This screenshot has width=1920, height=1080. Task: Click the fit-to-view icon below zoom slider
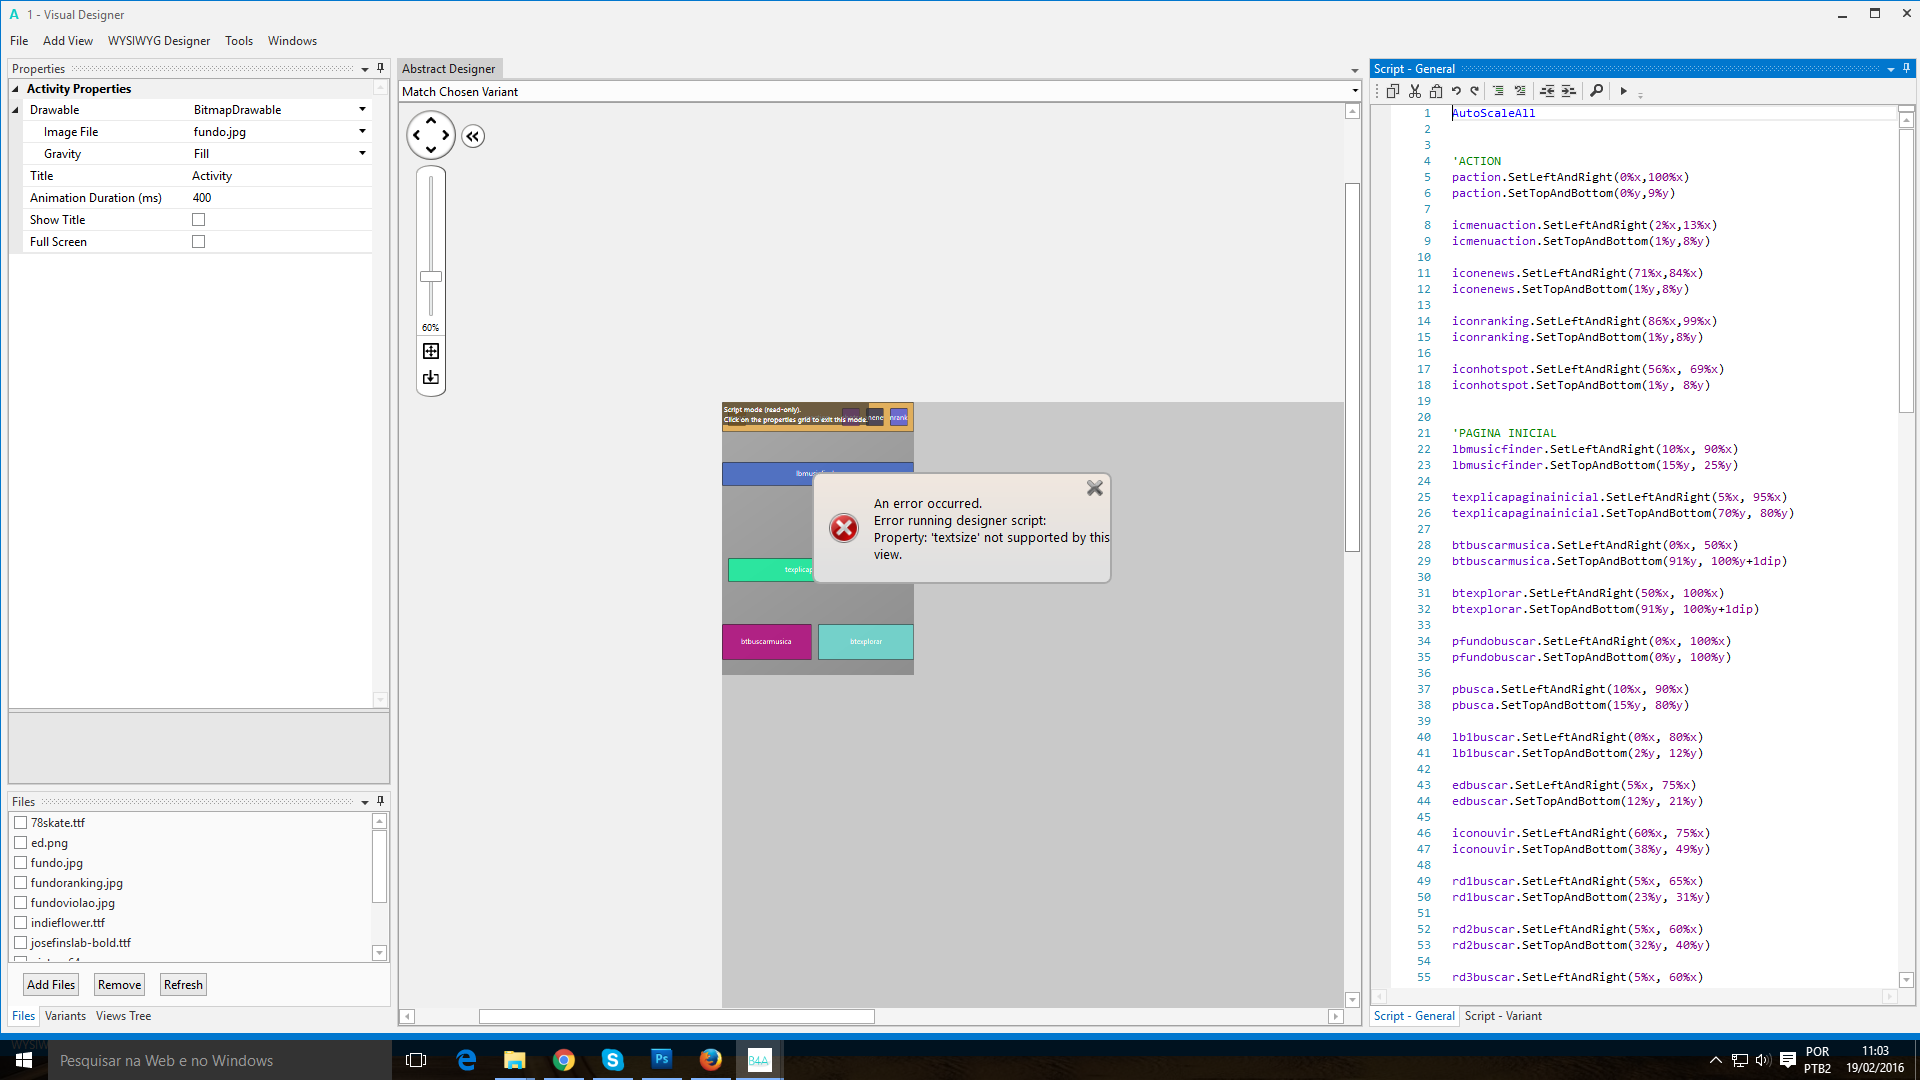tap(431, 351)
